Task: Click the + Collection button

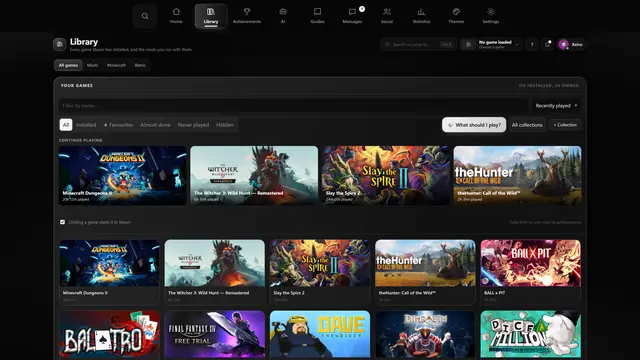Action: pos(565,125)
